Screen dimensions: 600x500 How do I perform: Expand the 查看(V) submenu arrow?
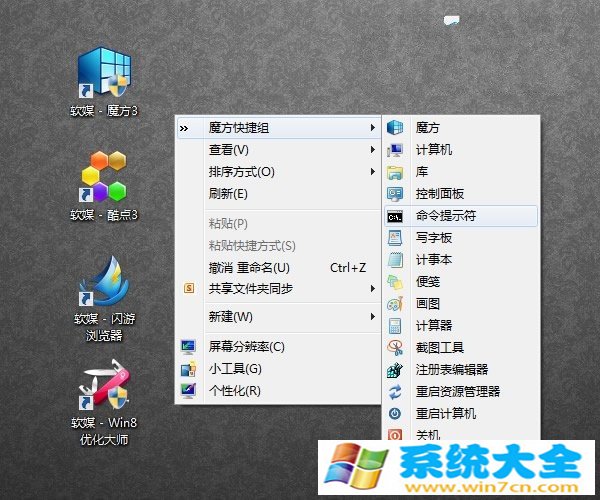(373, 150)
